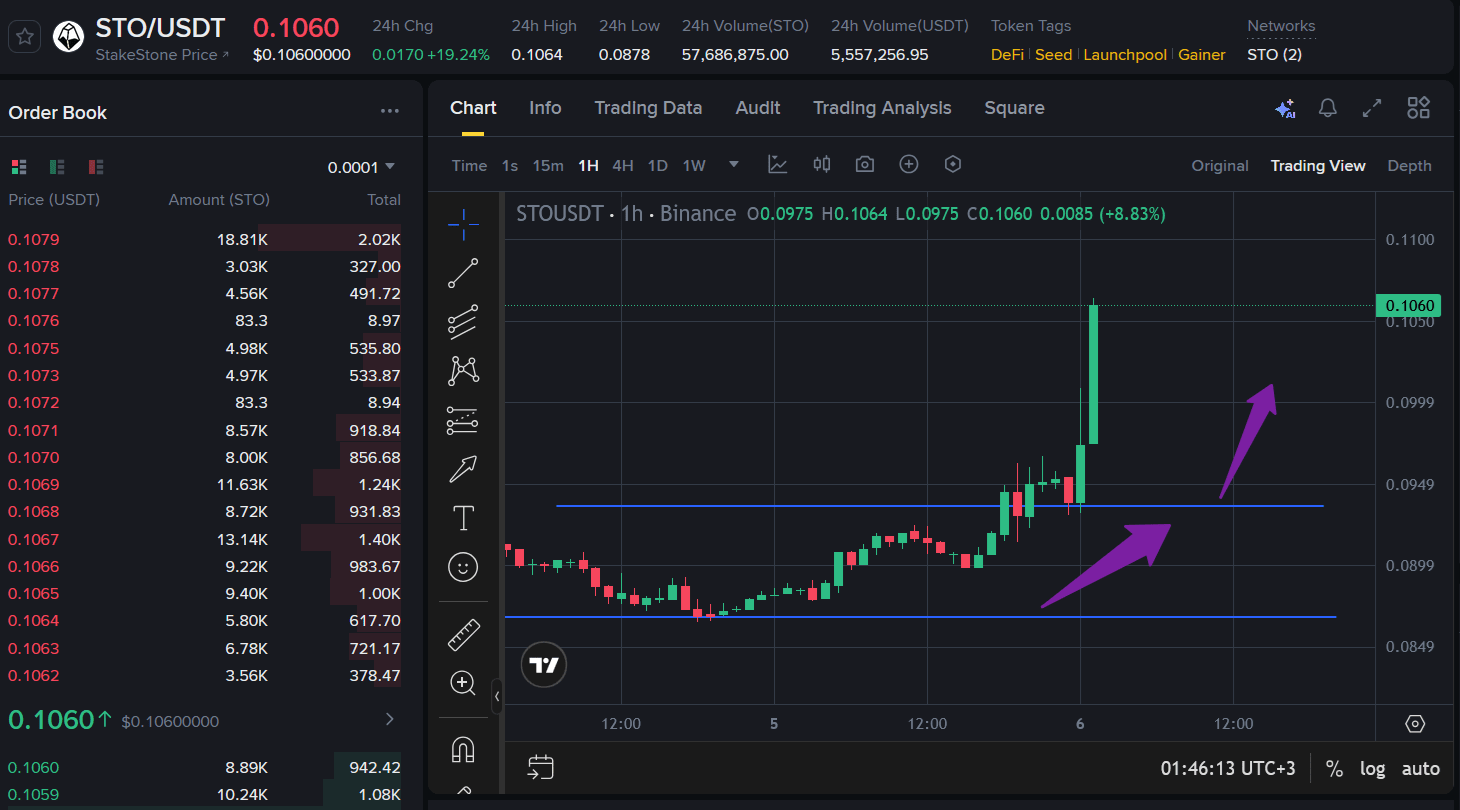Click the Gainer token tag
This screenshot has width=1460, height=810.
1202,55
